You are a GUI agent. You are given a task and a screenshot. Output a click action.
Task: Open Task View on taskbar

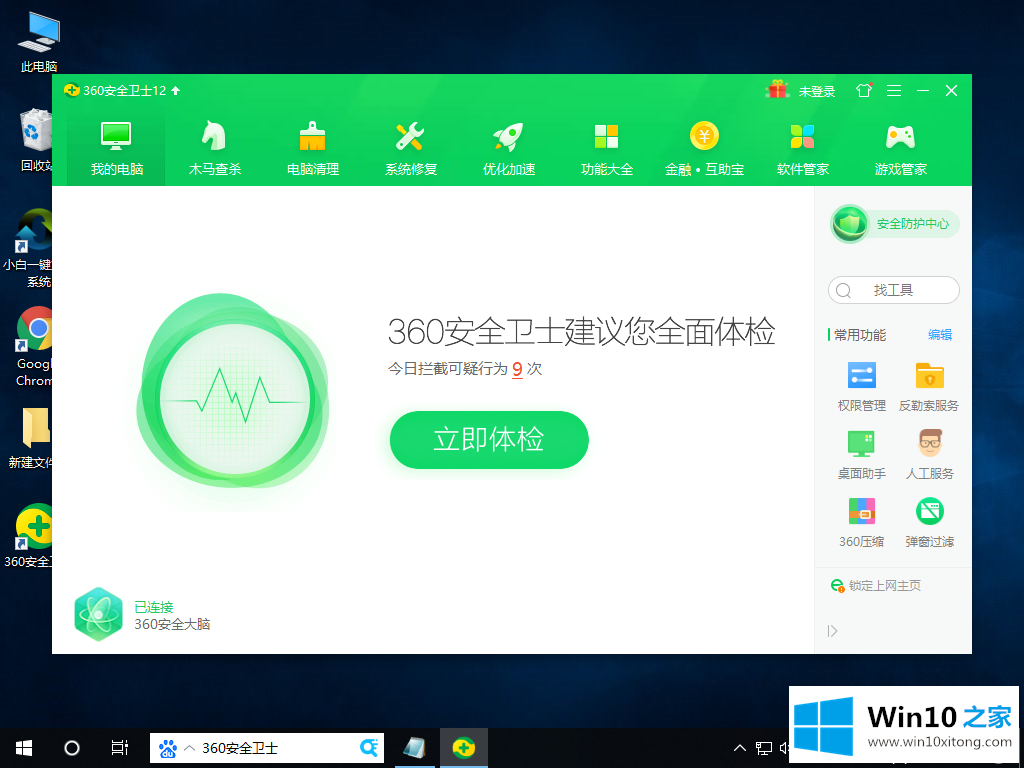tap(120, 748)
